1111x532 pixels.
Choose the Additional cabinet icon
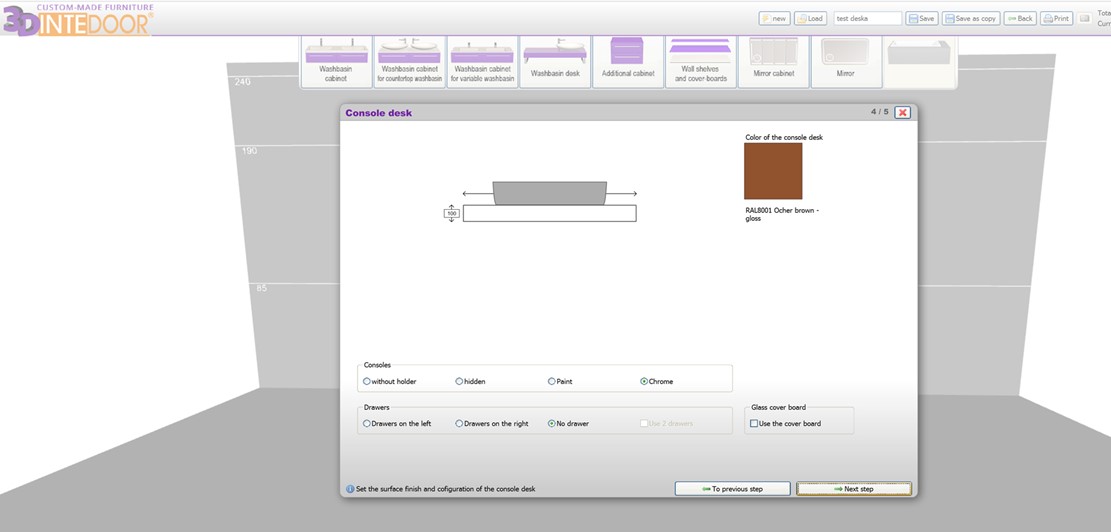(628, 61)
